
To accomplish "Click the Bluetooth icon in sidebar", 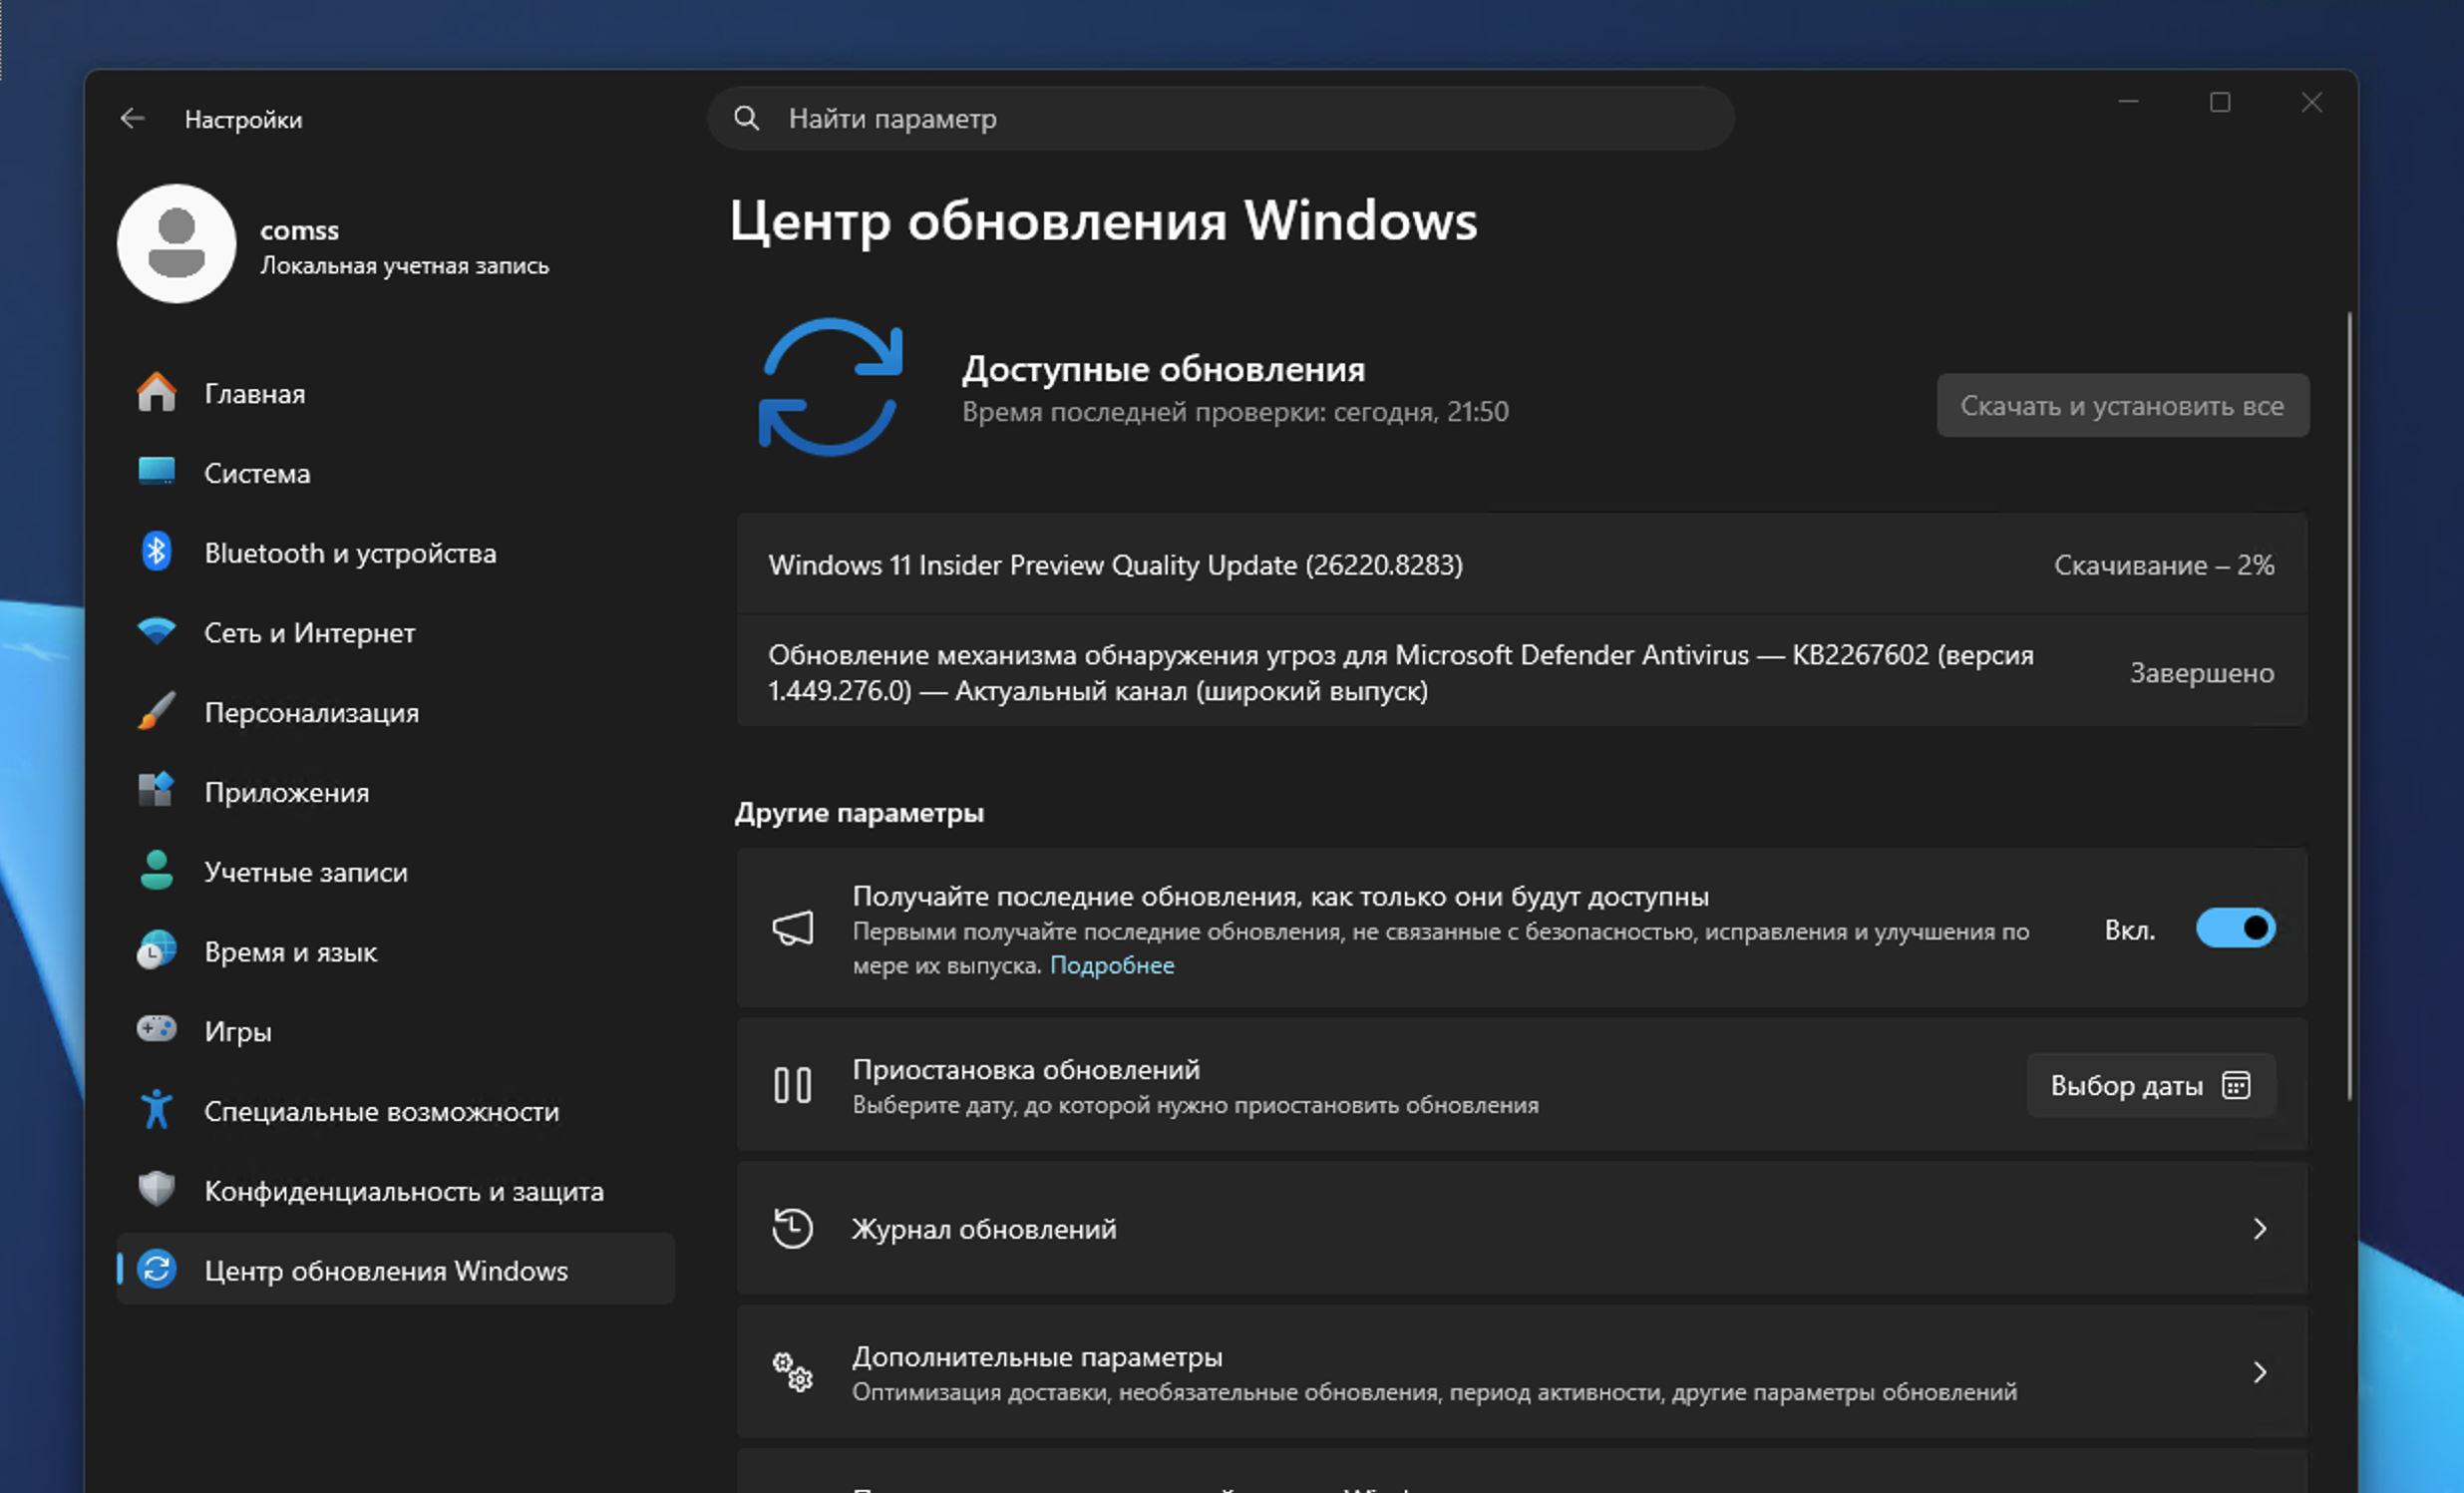I will (x=156, y=551).
